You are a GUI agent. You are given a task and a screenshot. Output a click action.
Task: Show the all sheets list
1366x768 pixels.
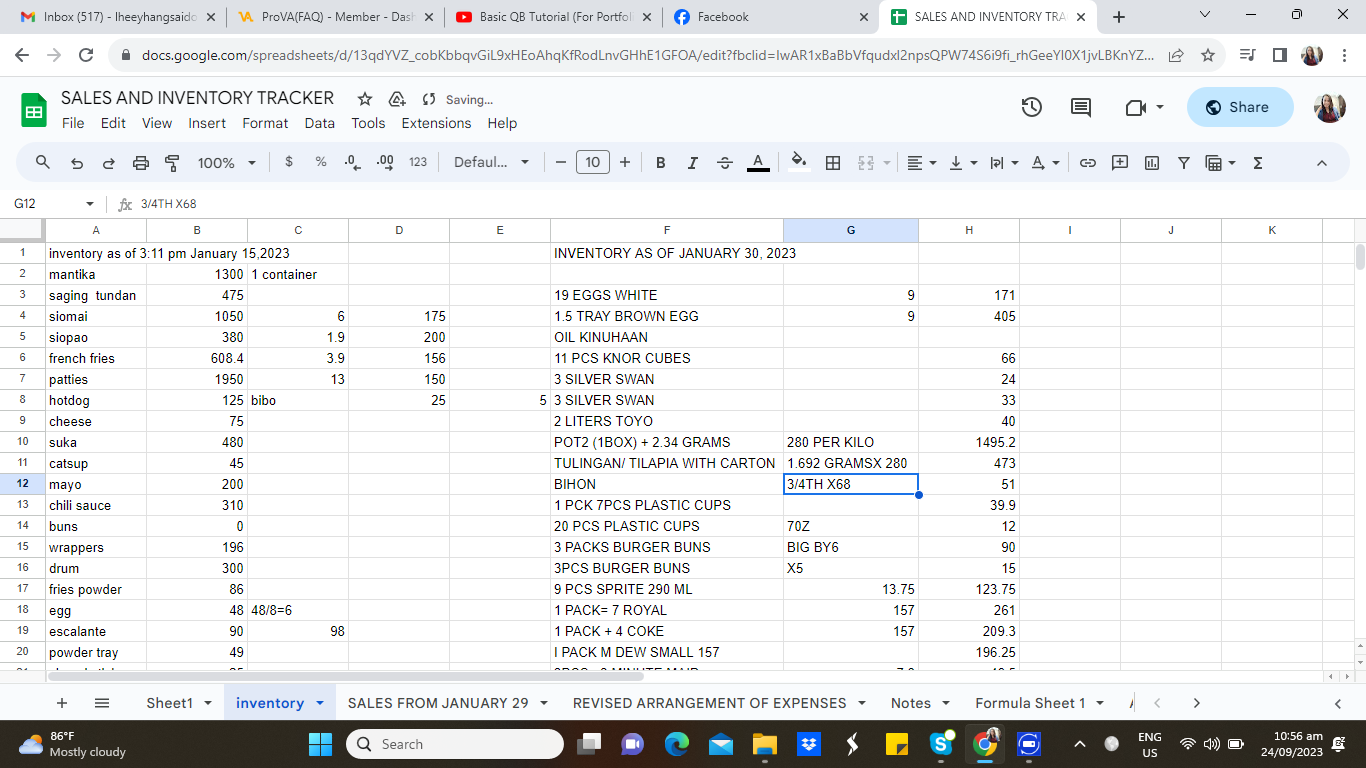pos(102,703)
